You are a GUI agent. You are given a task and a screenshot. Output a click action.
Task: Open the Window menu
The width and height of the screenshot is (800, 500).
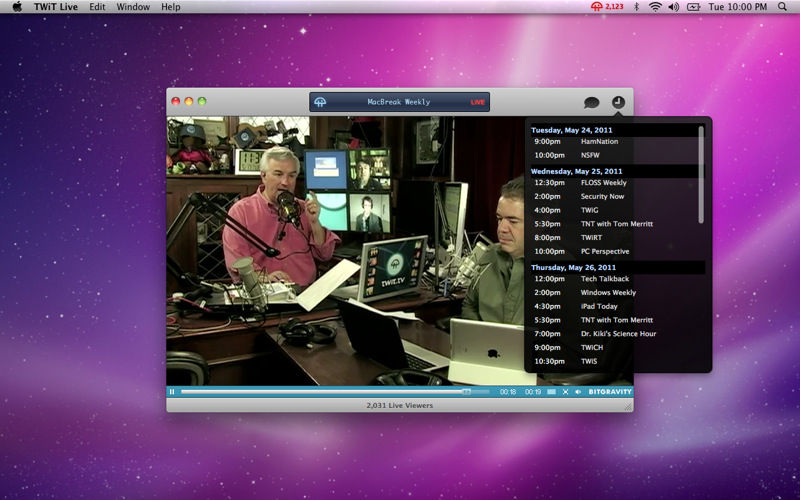point(133,7)
